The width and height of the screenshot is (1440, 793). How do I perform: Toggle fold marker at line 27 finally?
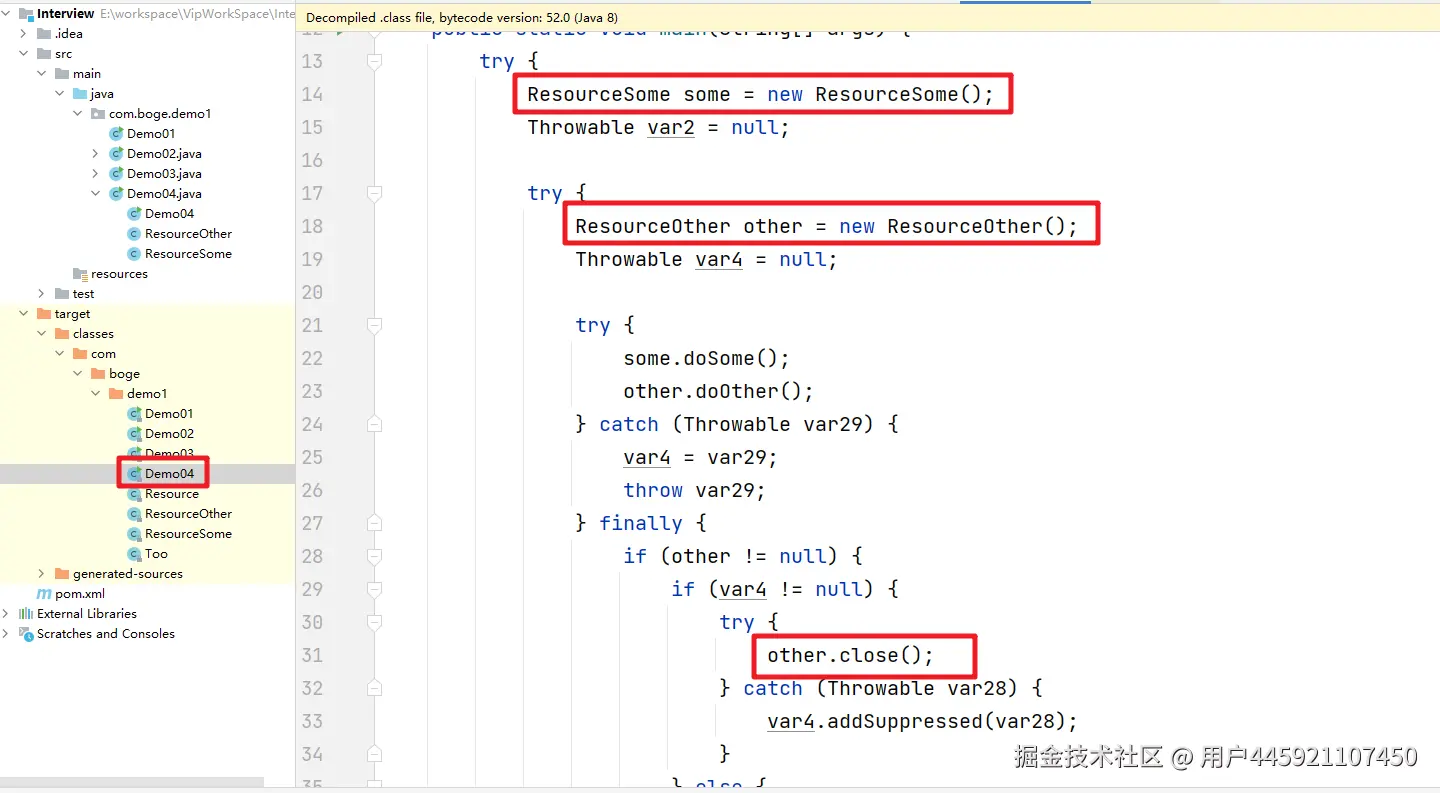[x=374, y=523]
